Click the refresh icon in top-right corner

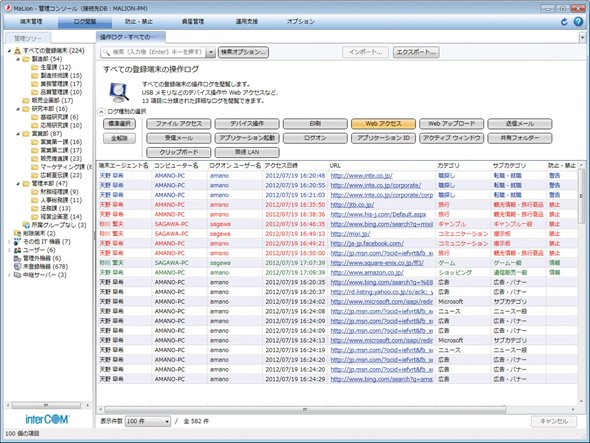point(564,22)
